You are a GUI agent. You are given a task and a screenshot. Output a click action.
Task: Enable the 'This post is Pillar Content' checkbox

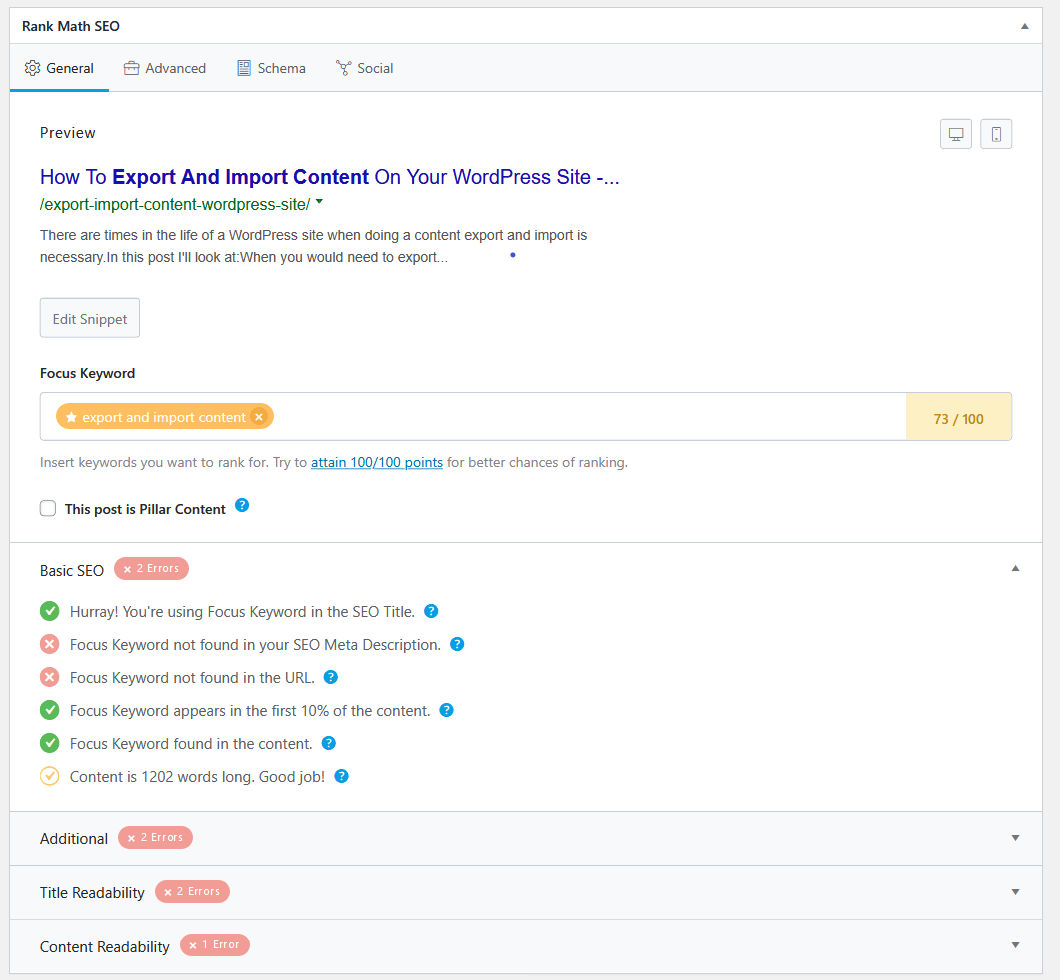coord(48,508)
